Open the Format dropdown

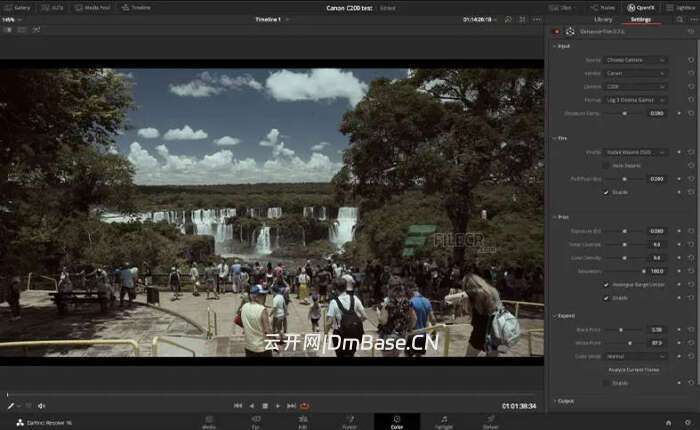click(635, 100)
